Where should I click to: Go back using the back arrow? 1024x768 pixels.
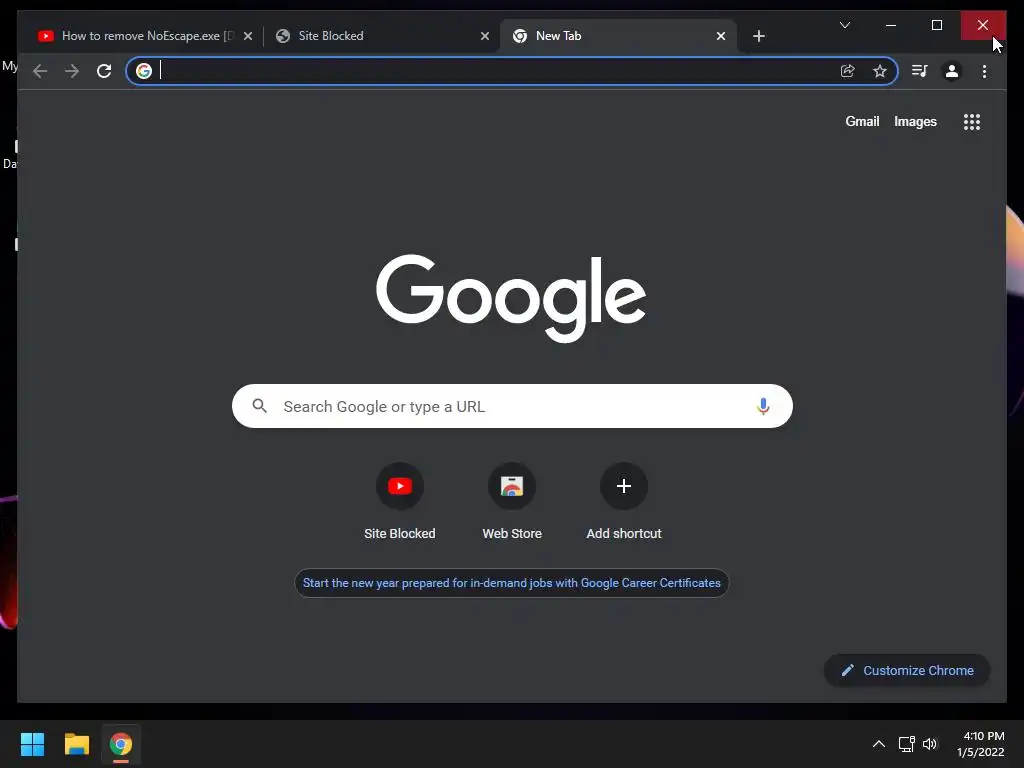pos(40,71)
